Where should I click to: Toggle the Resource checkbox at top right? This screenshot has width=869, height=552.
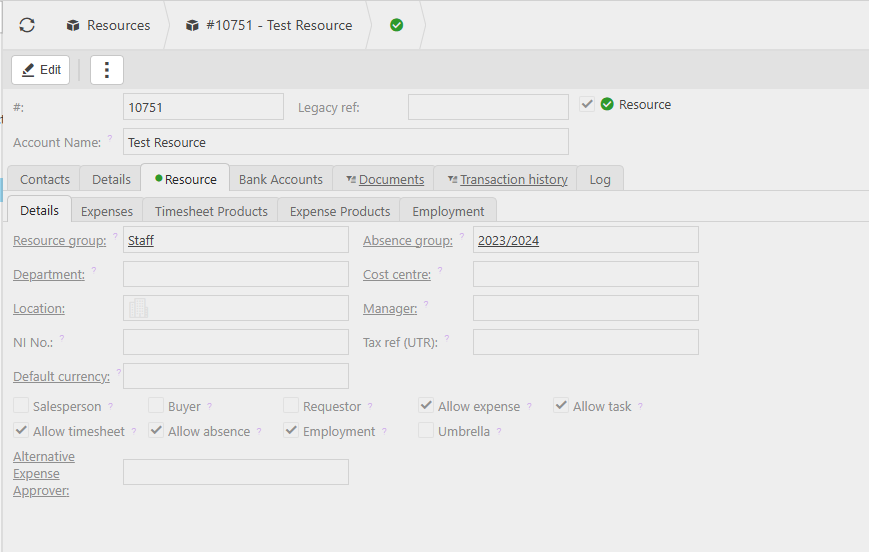point(587,104)
